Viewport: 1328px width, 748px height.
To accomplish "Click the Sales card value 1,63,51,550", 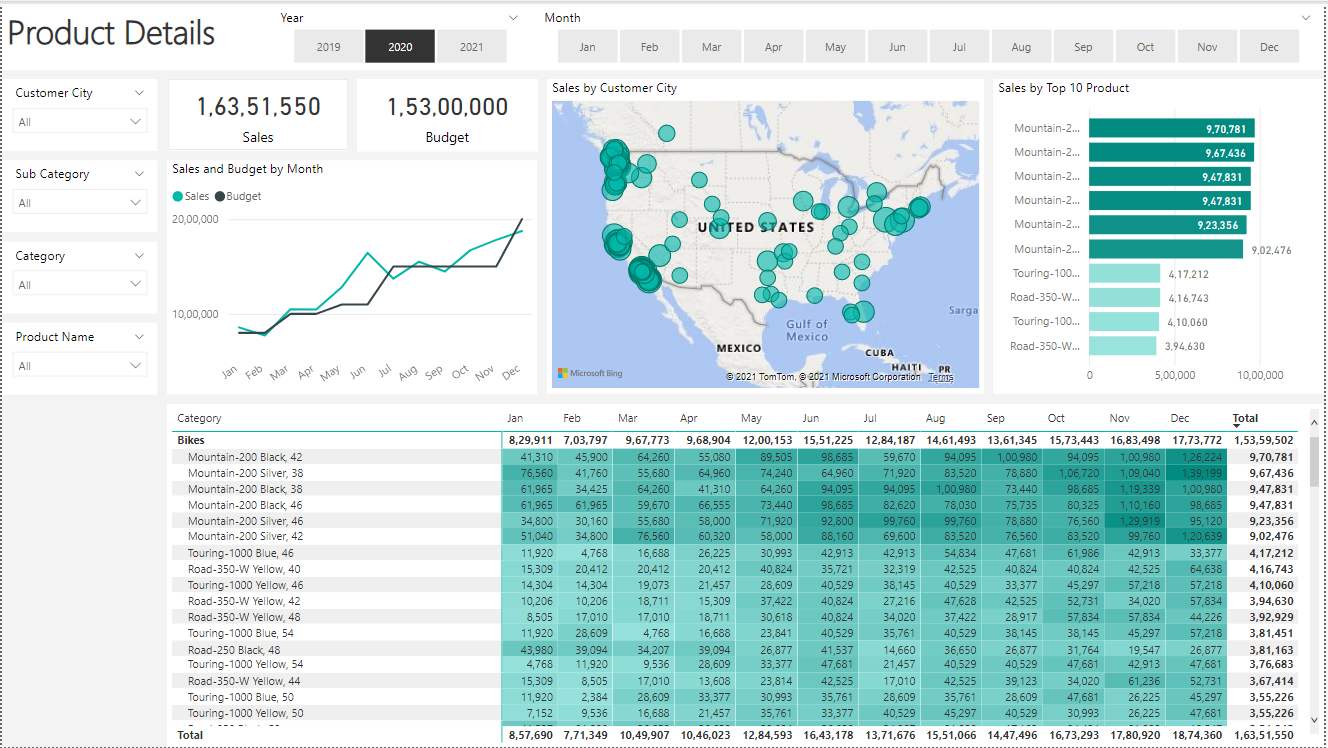I will click(x=258, y=107).
